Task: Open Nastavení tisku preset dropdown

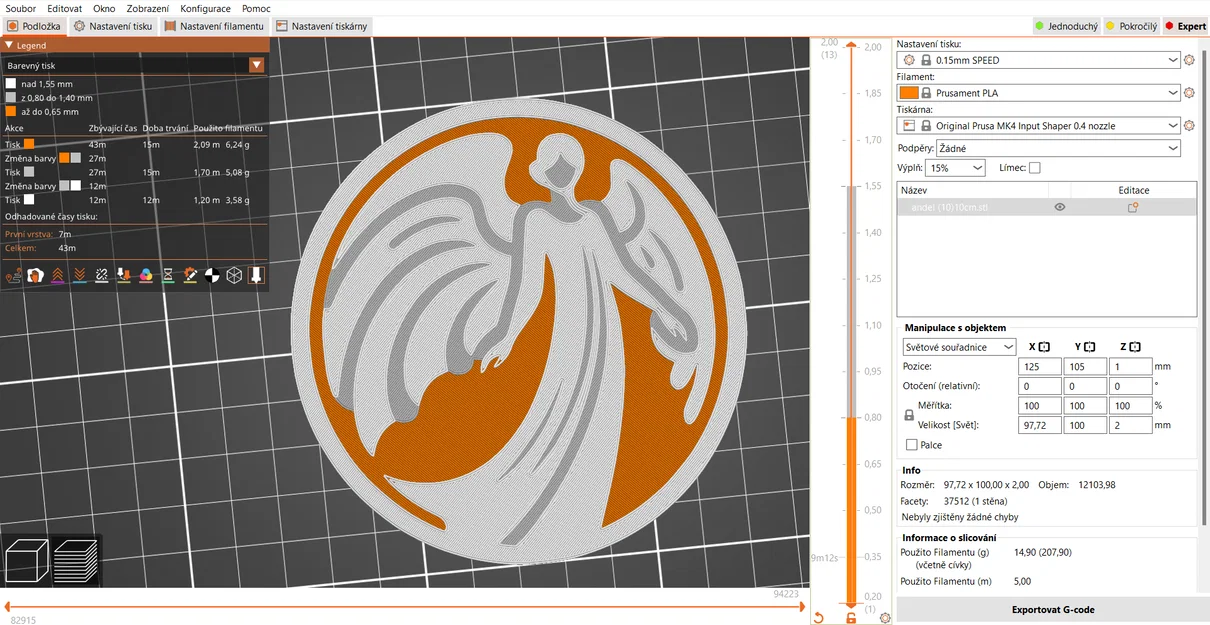Action: click(1039, 60)
